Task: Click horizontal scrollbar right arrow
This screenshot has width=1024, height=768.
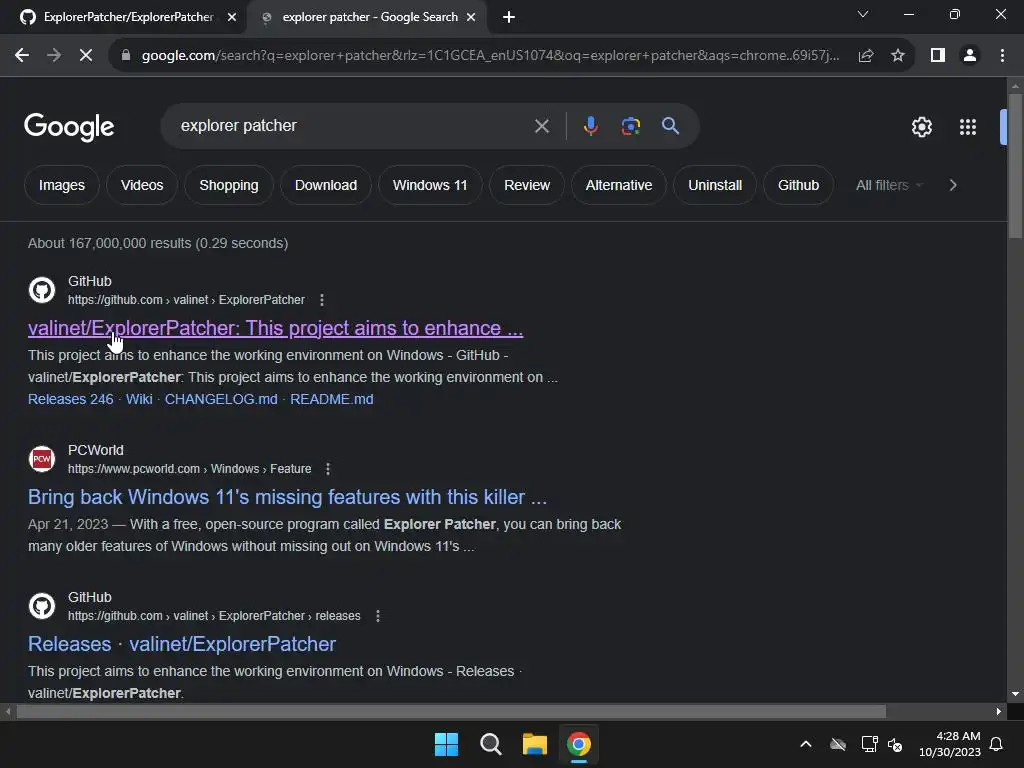Action: coord(999,712)
